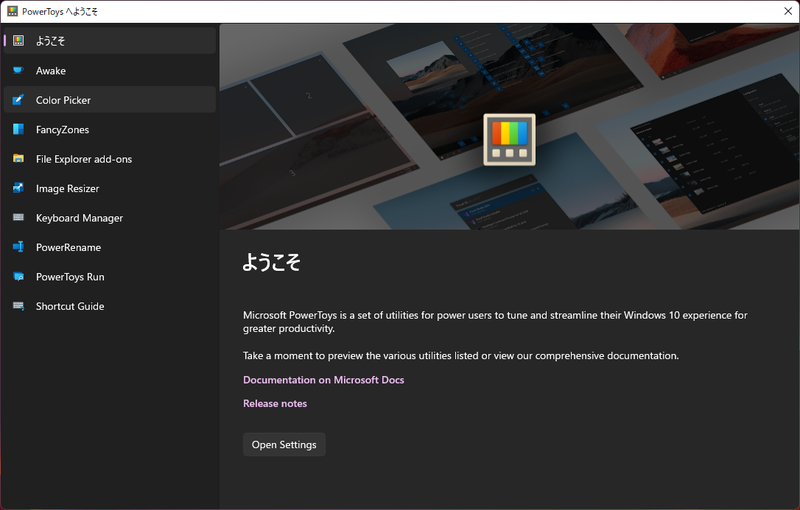The height and width of the screenshot is (510, 800).
Task: Select the Shortcut Guide label
Action: (x=70, y=306)
